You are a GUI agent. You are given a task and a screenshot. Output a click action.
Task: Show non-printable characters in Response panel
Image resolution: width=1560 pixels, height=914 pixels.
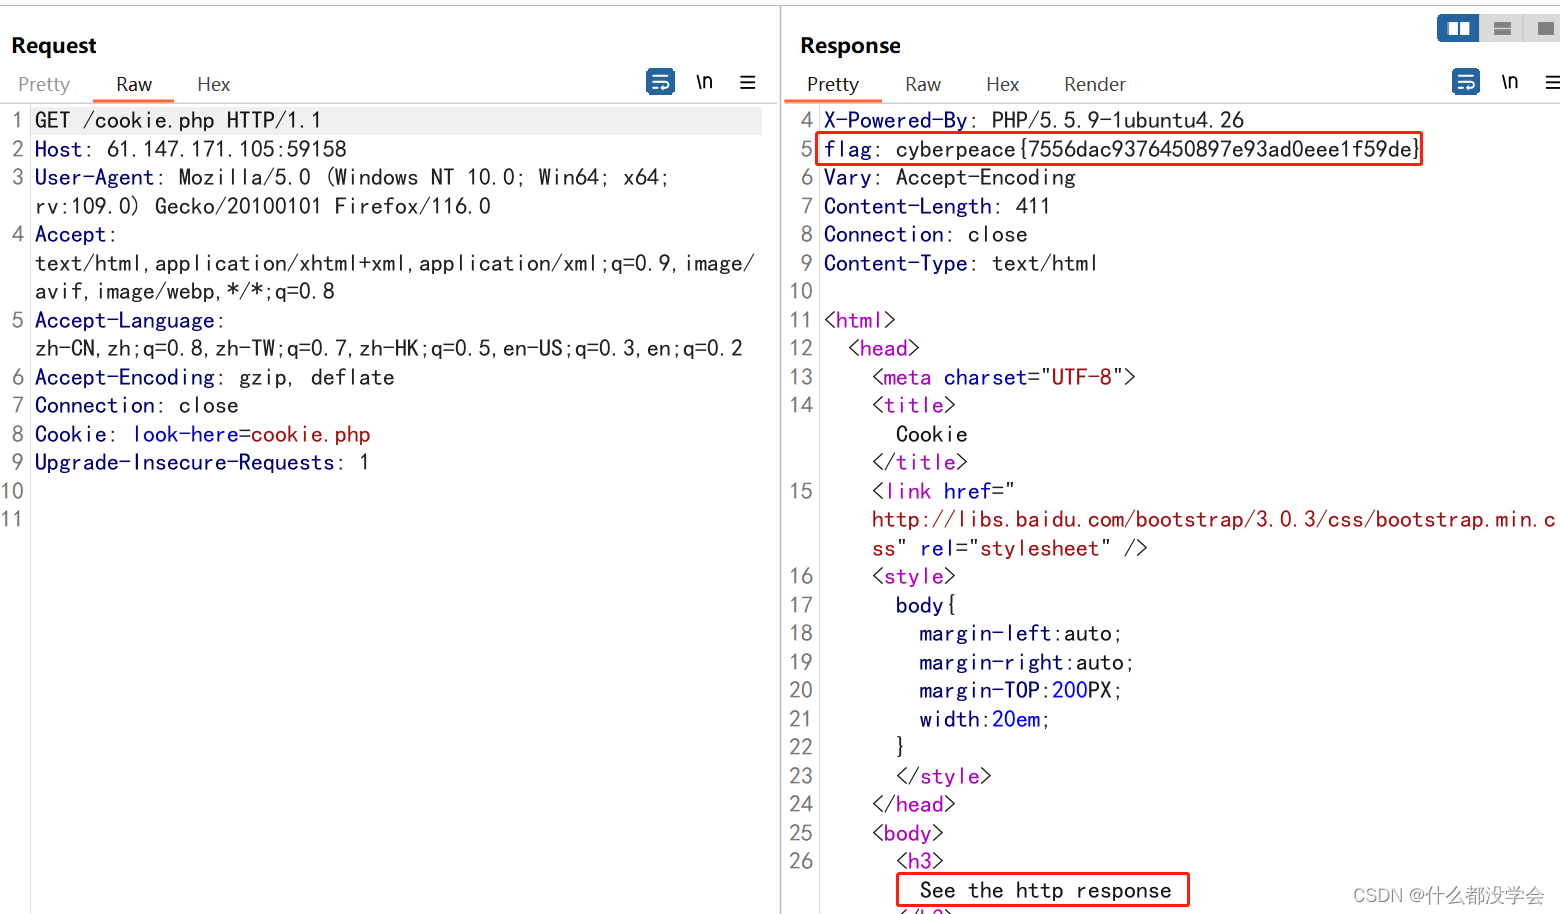[x=1510, y=82]
